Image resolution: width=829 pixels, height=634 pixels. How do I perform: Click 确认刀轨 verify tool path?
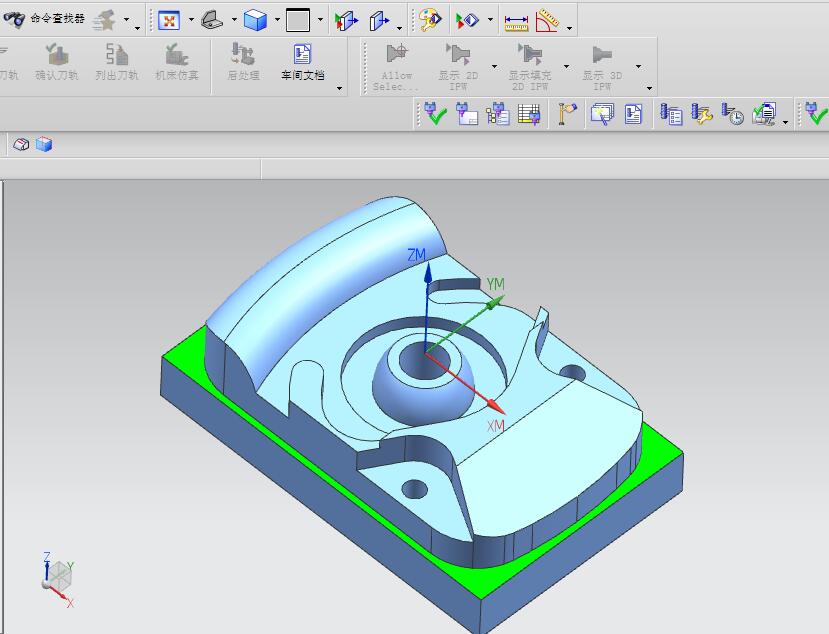coord(57,62)
